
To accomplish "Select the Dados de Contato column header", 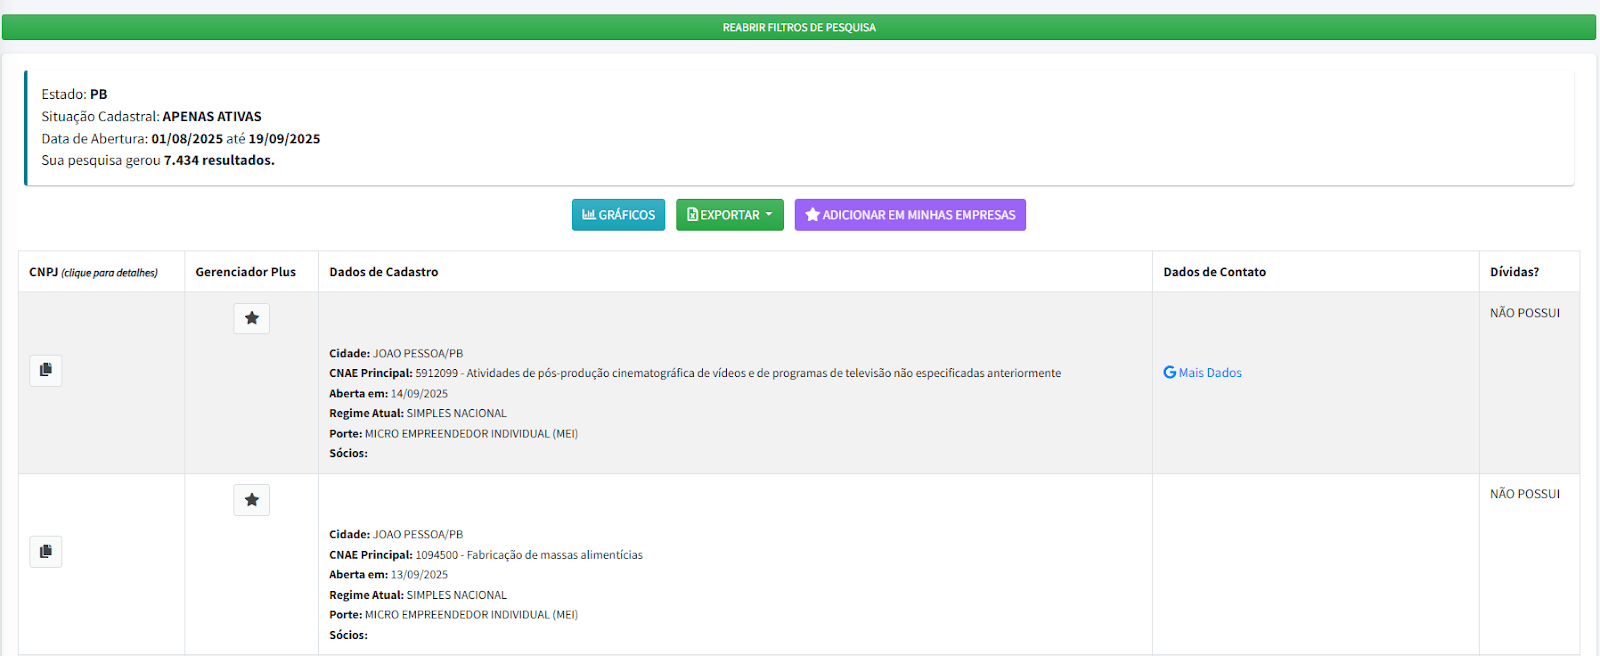I will tap(1214, 272).
